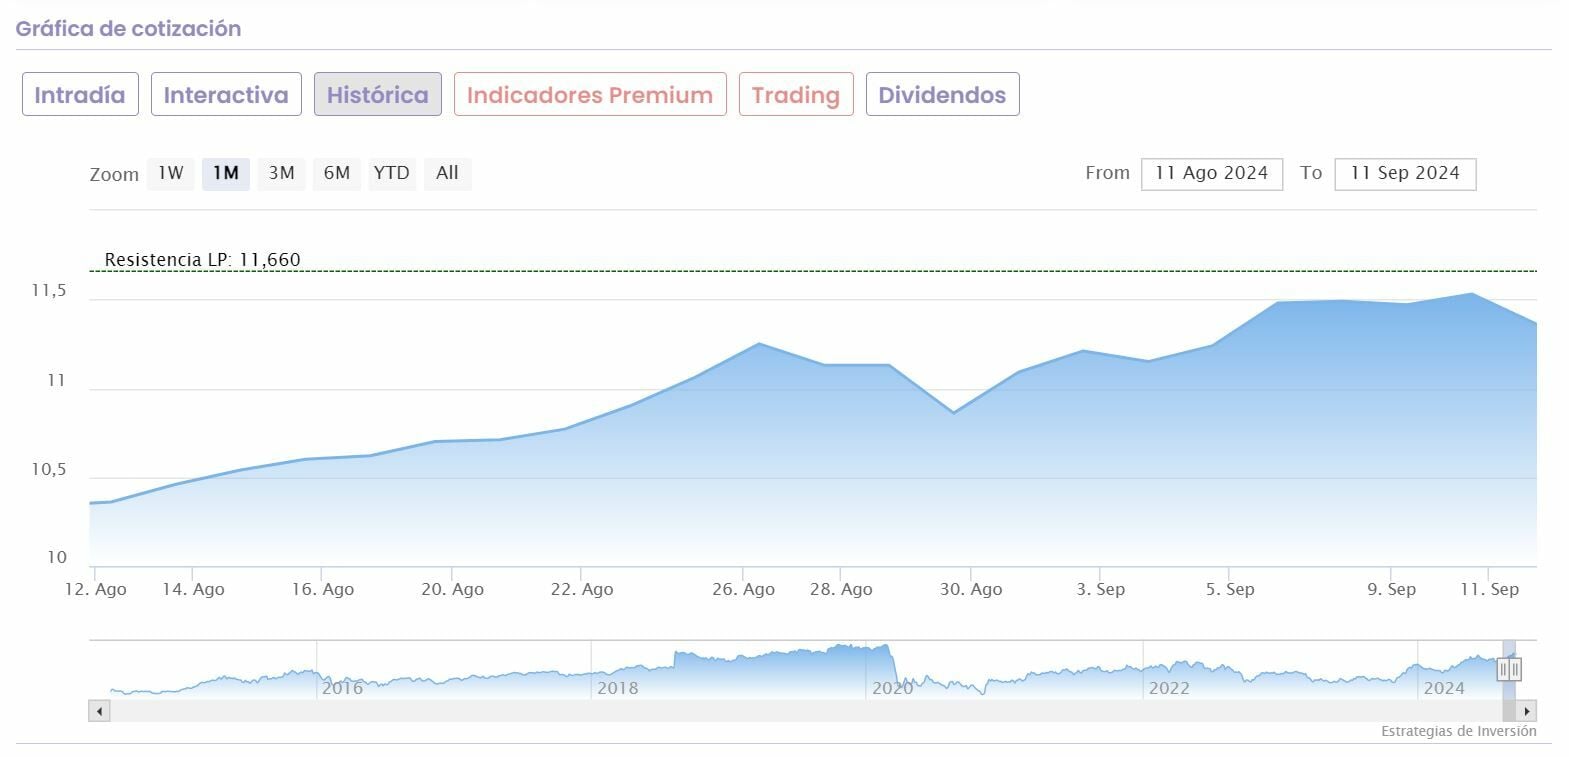Click navigator scrollbar track near 2018
Image resolution: width=1569 pixels, height=757 pixels.
[x=617, y=711]
